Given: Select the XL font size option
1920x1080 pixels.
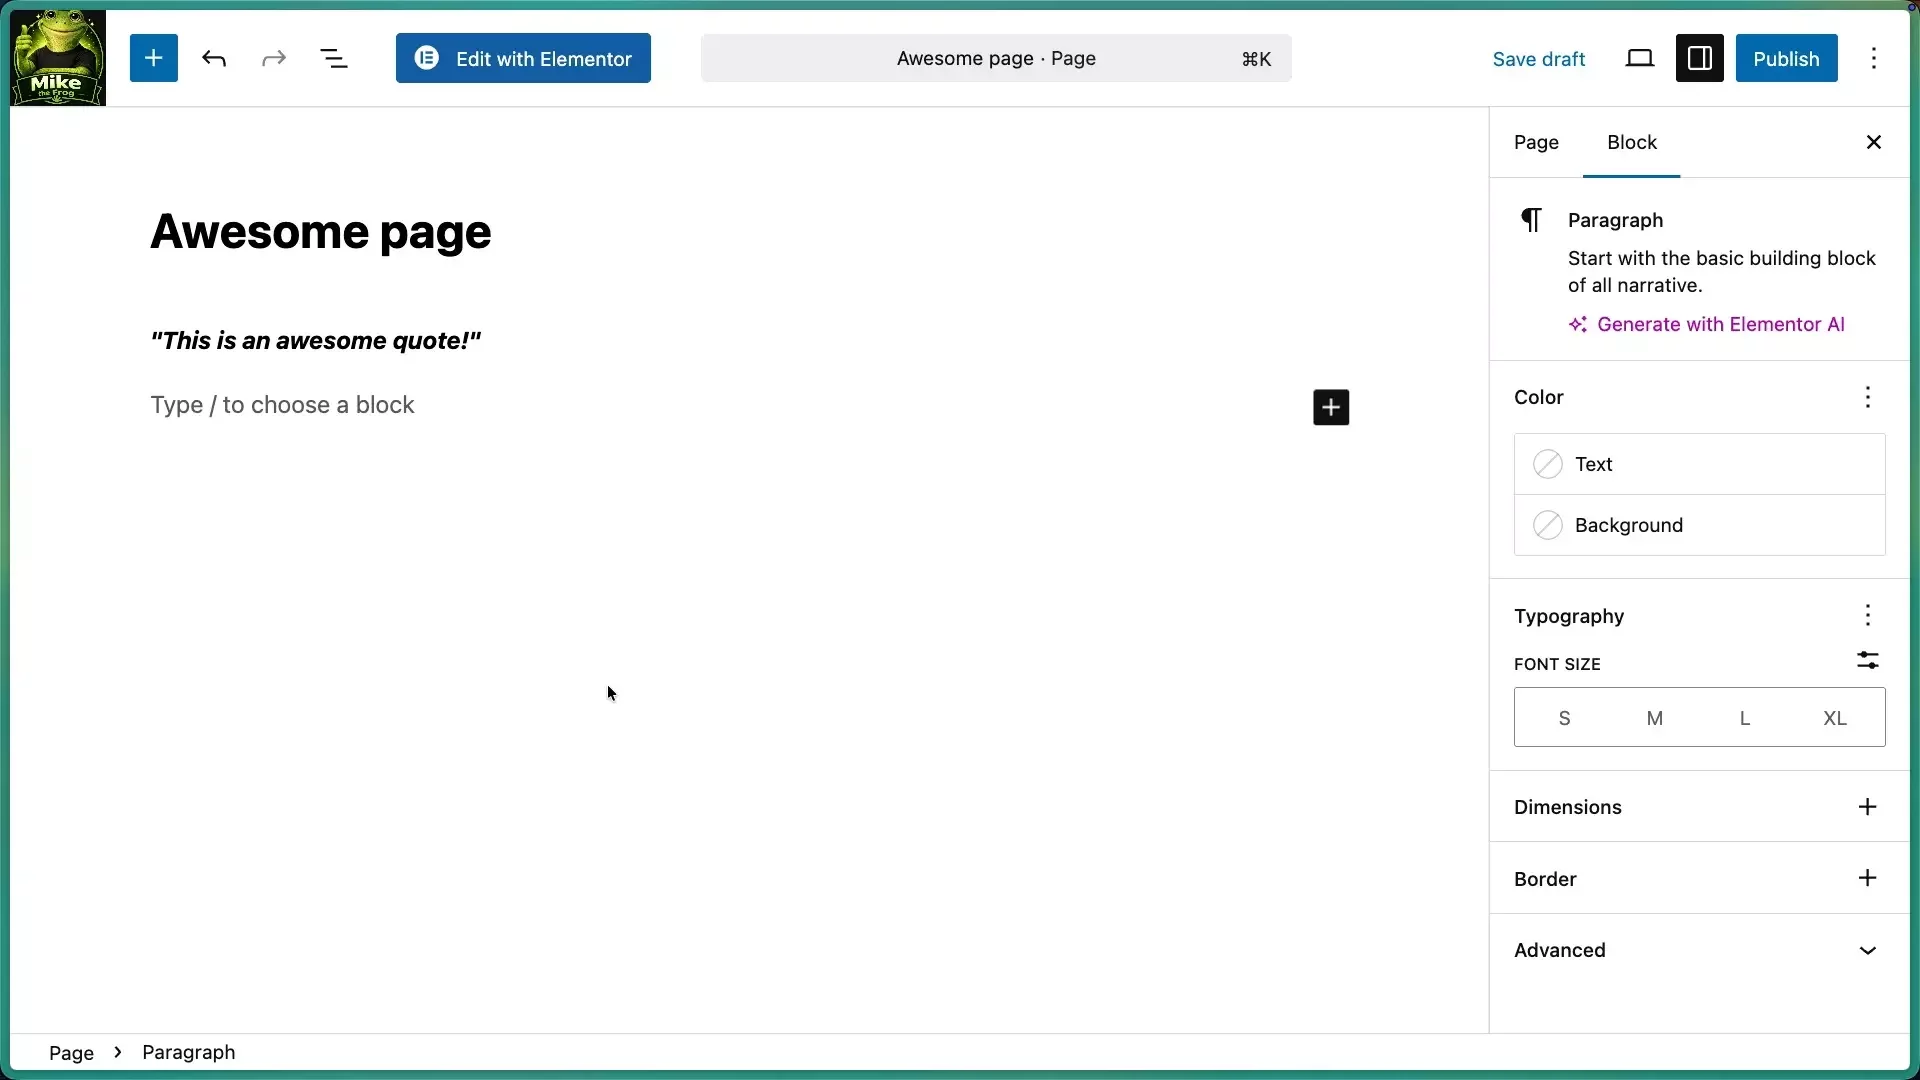Looking at the screenshot, I should [1835, 718].
